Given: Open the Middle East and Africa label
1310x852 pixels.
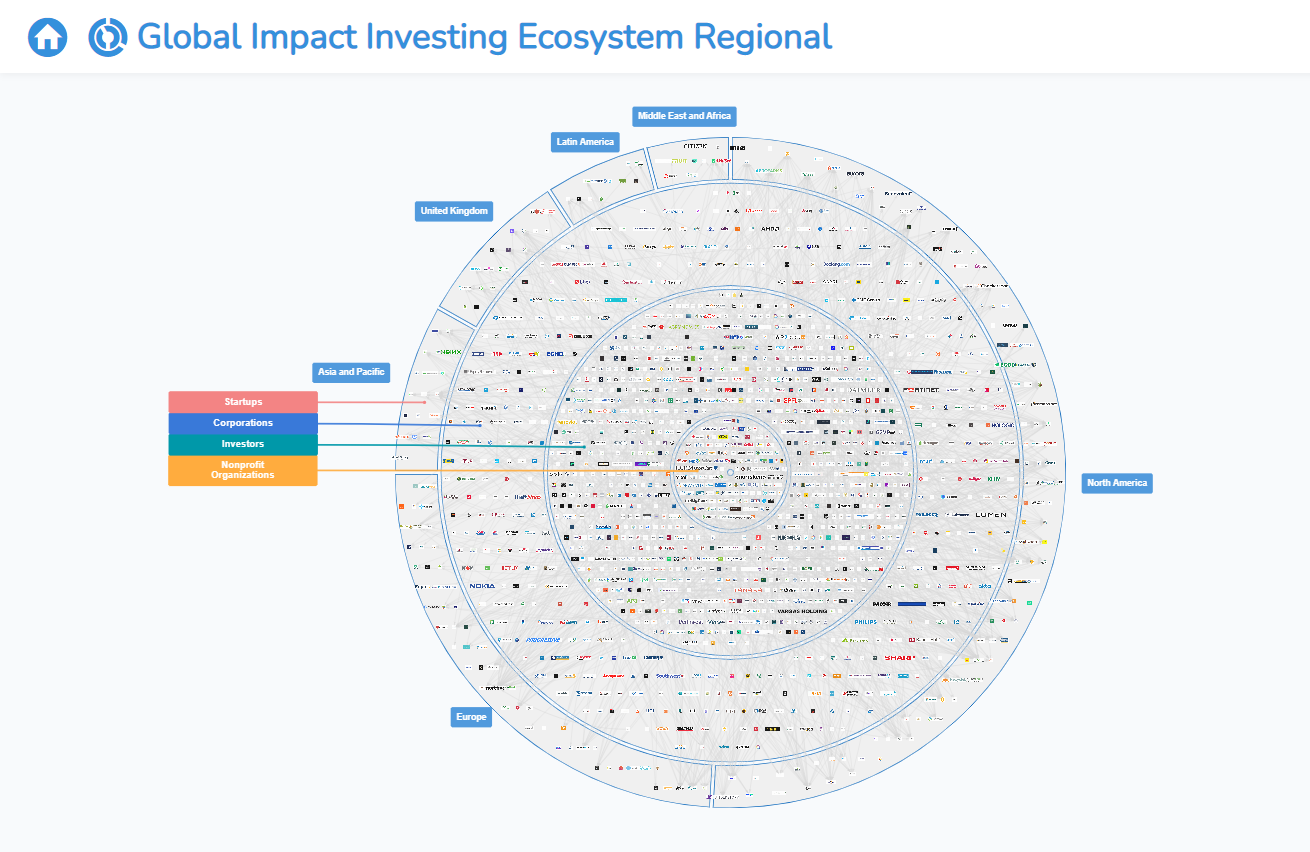Looking at the screenshot, I should click(685, 116).
